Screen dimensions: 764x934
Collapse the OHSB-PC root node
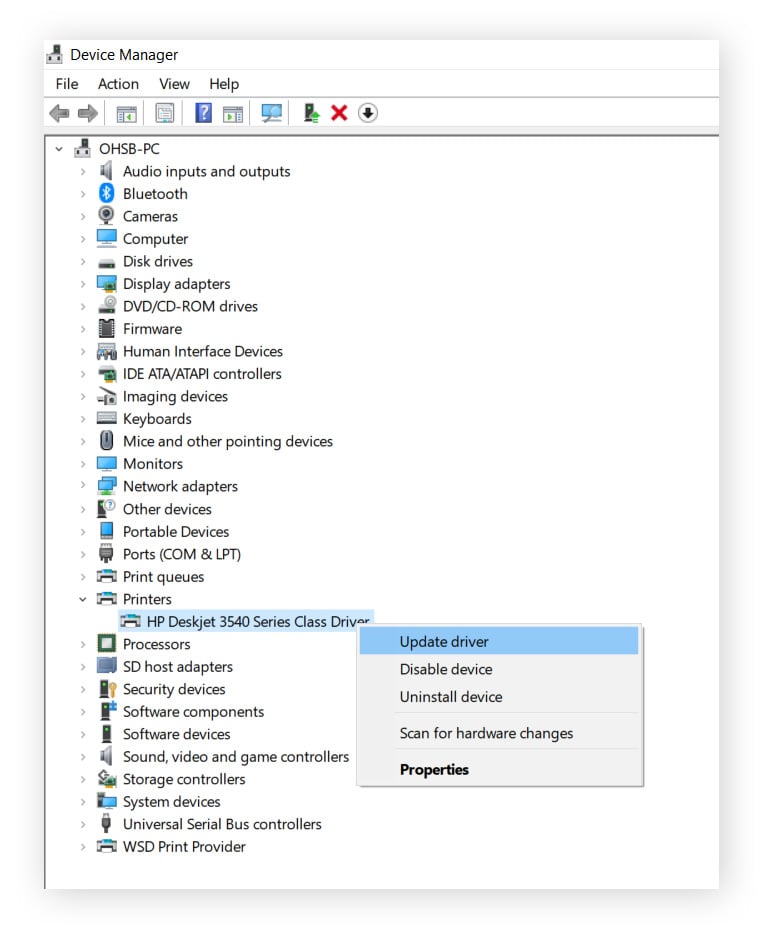pos(59,149)
